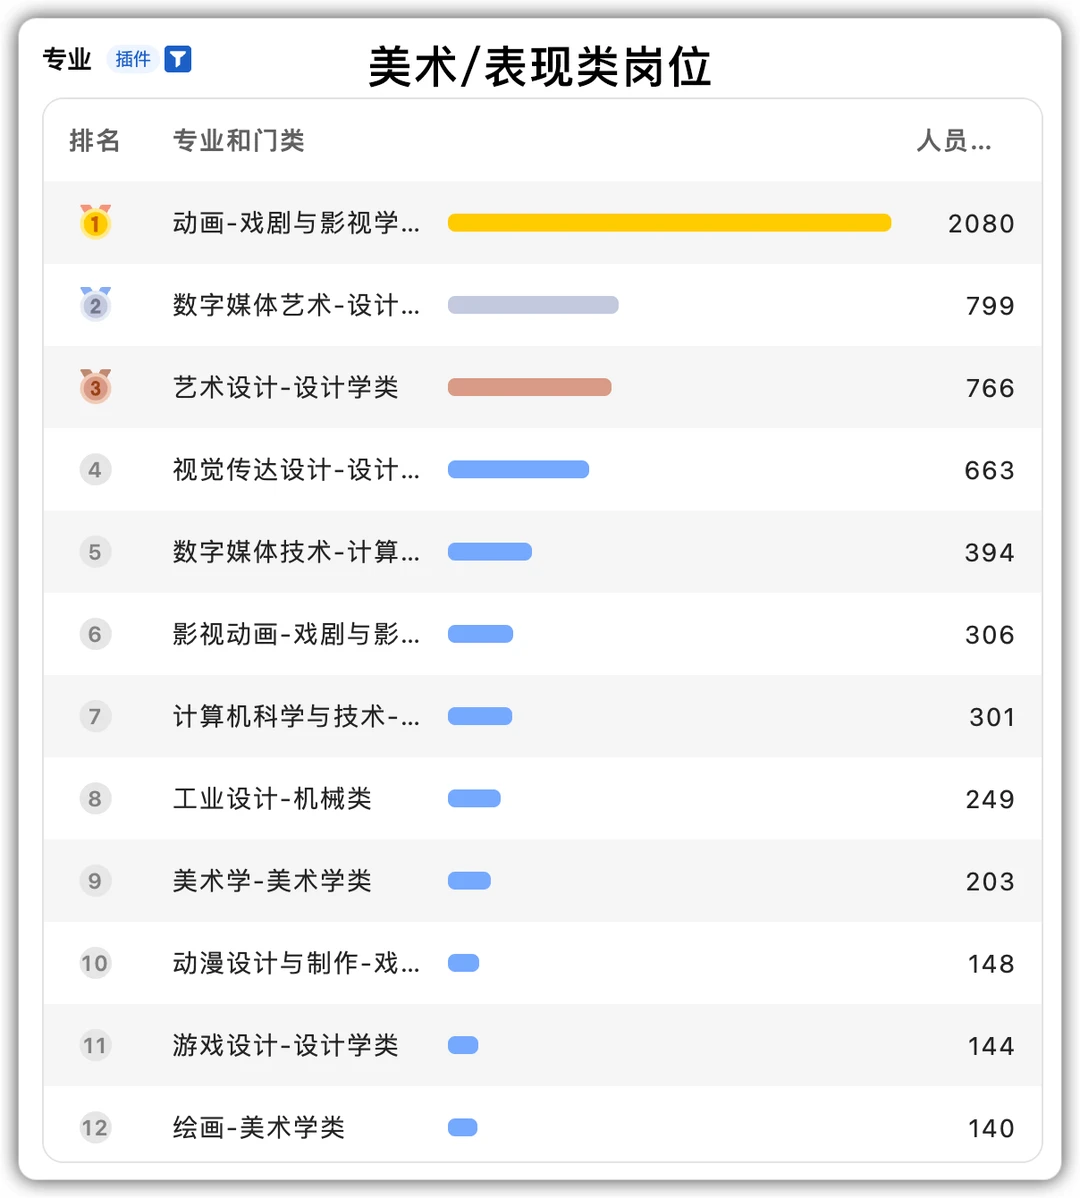Viewport: 1080px width, 1198px height.
Task: Click the blue bar for 视觉传达设计
Action: 518,470
